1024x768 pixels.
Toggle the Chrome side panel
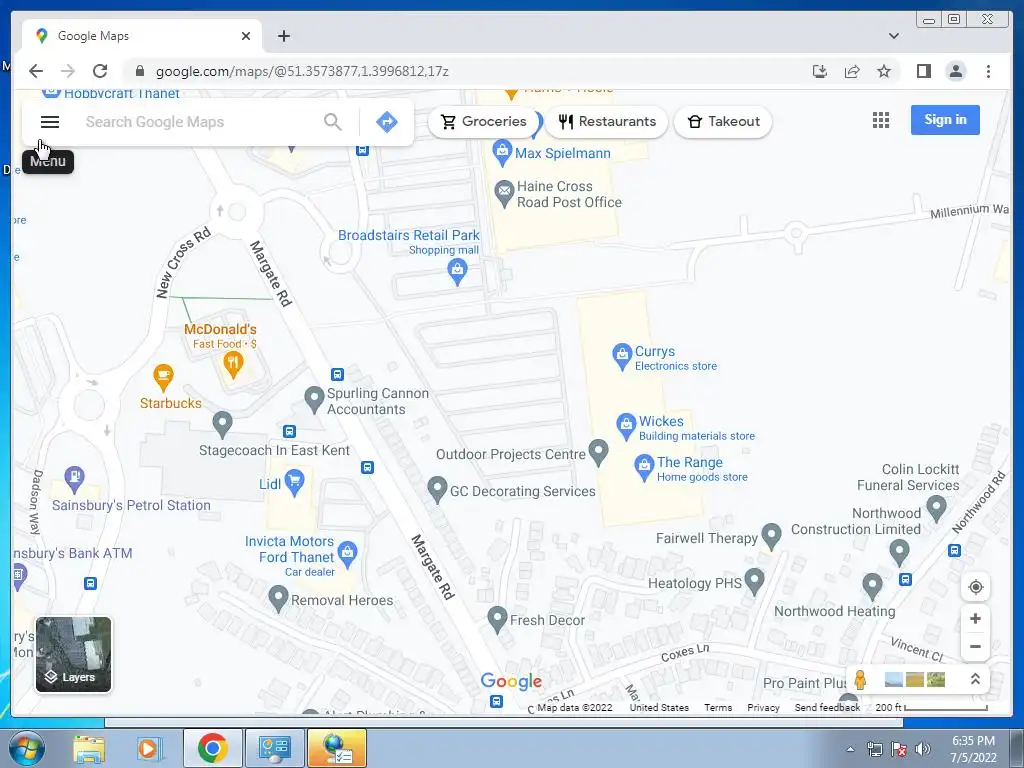coord(923,71)
